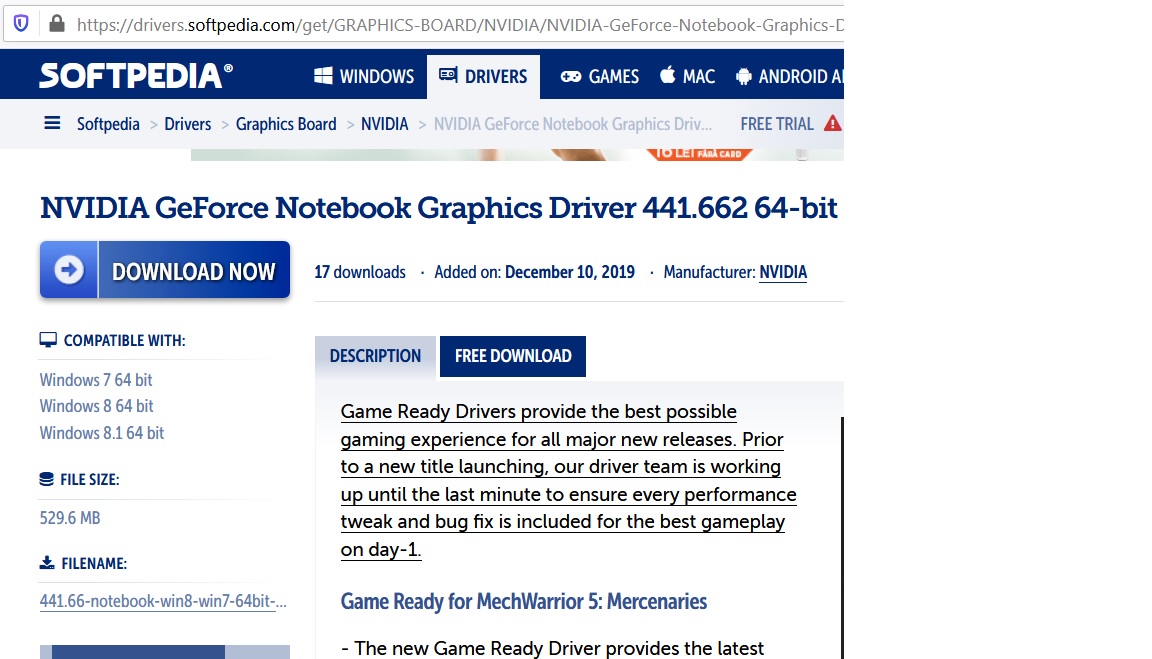Click the Drivers card icon
This screenshot has width=1152, height=659.
click(448, 74)
